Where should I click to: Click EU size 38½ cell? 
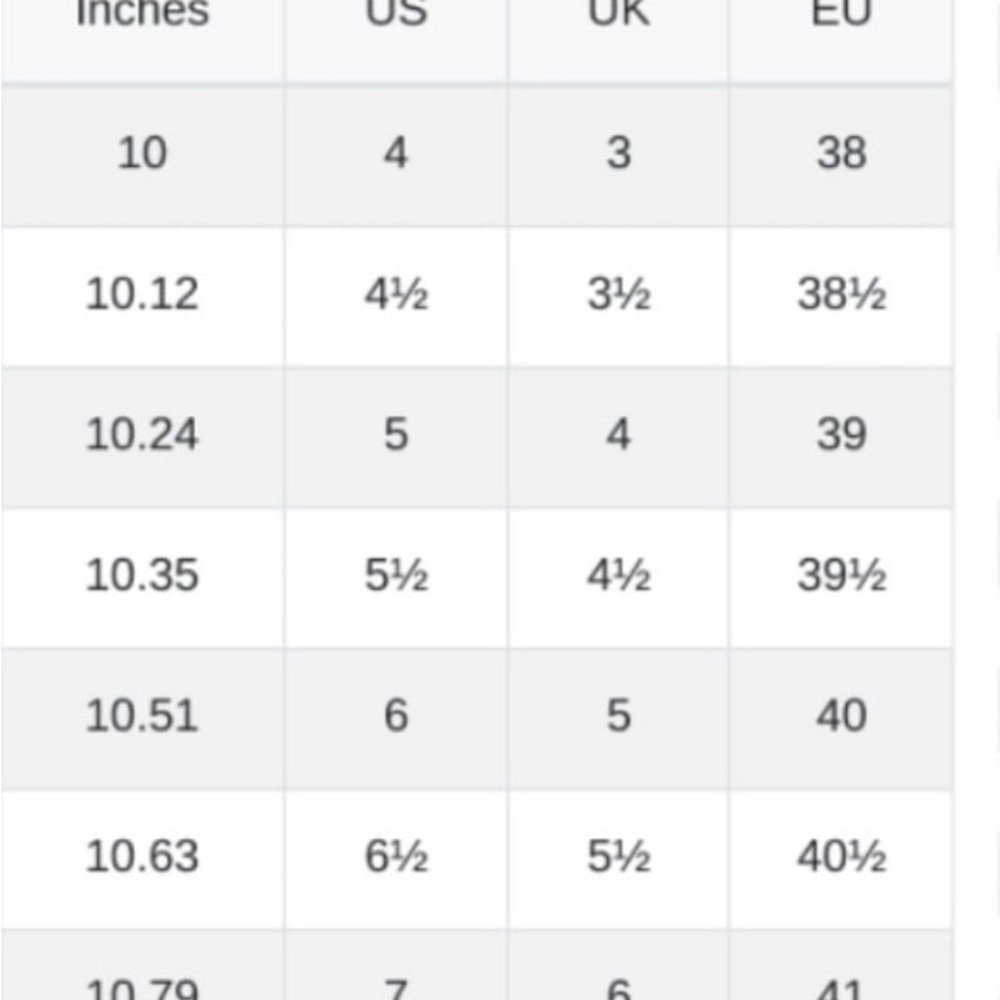point(841,295)
